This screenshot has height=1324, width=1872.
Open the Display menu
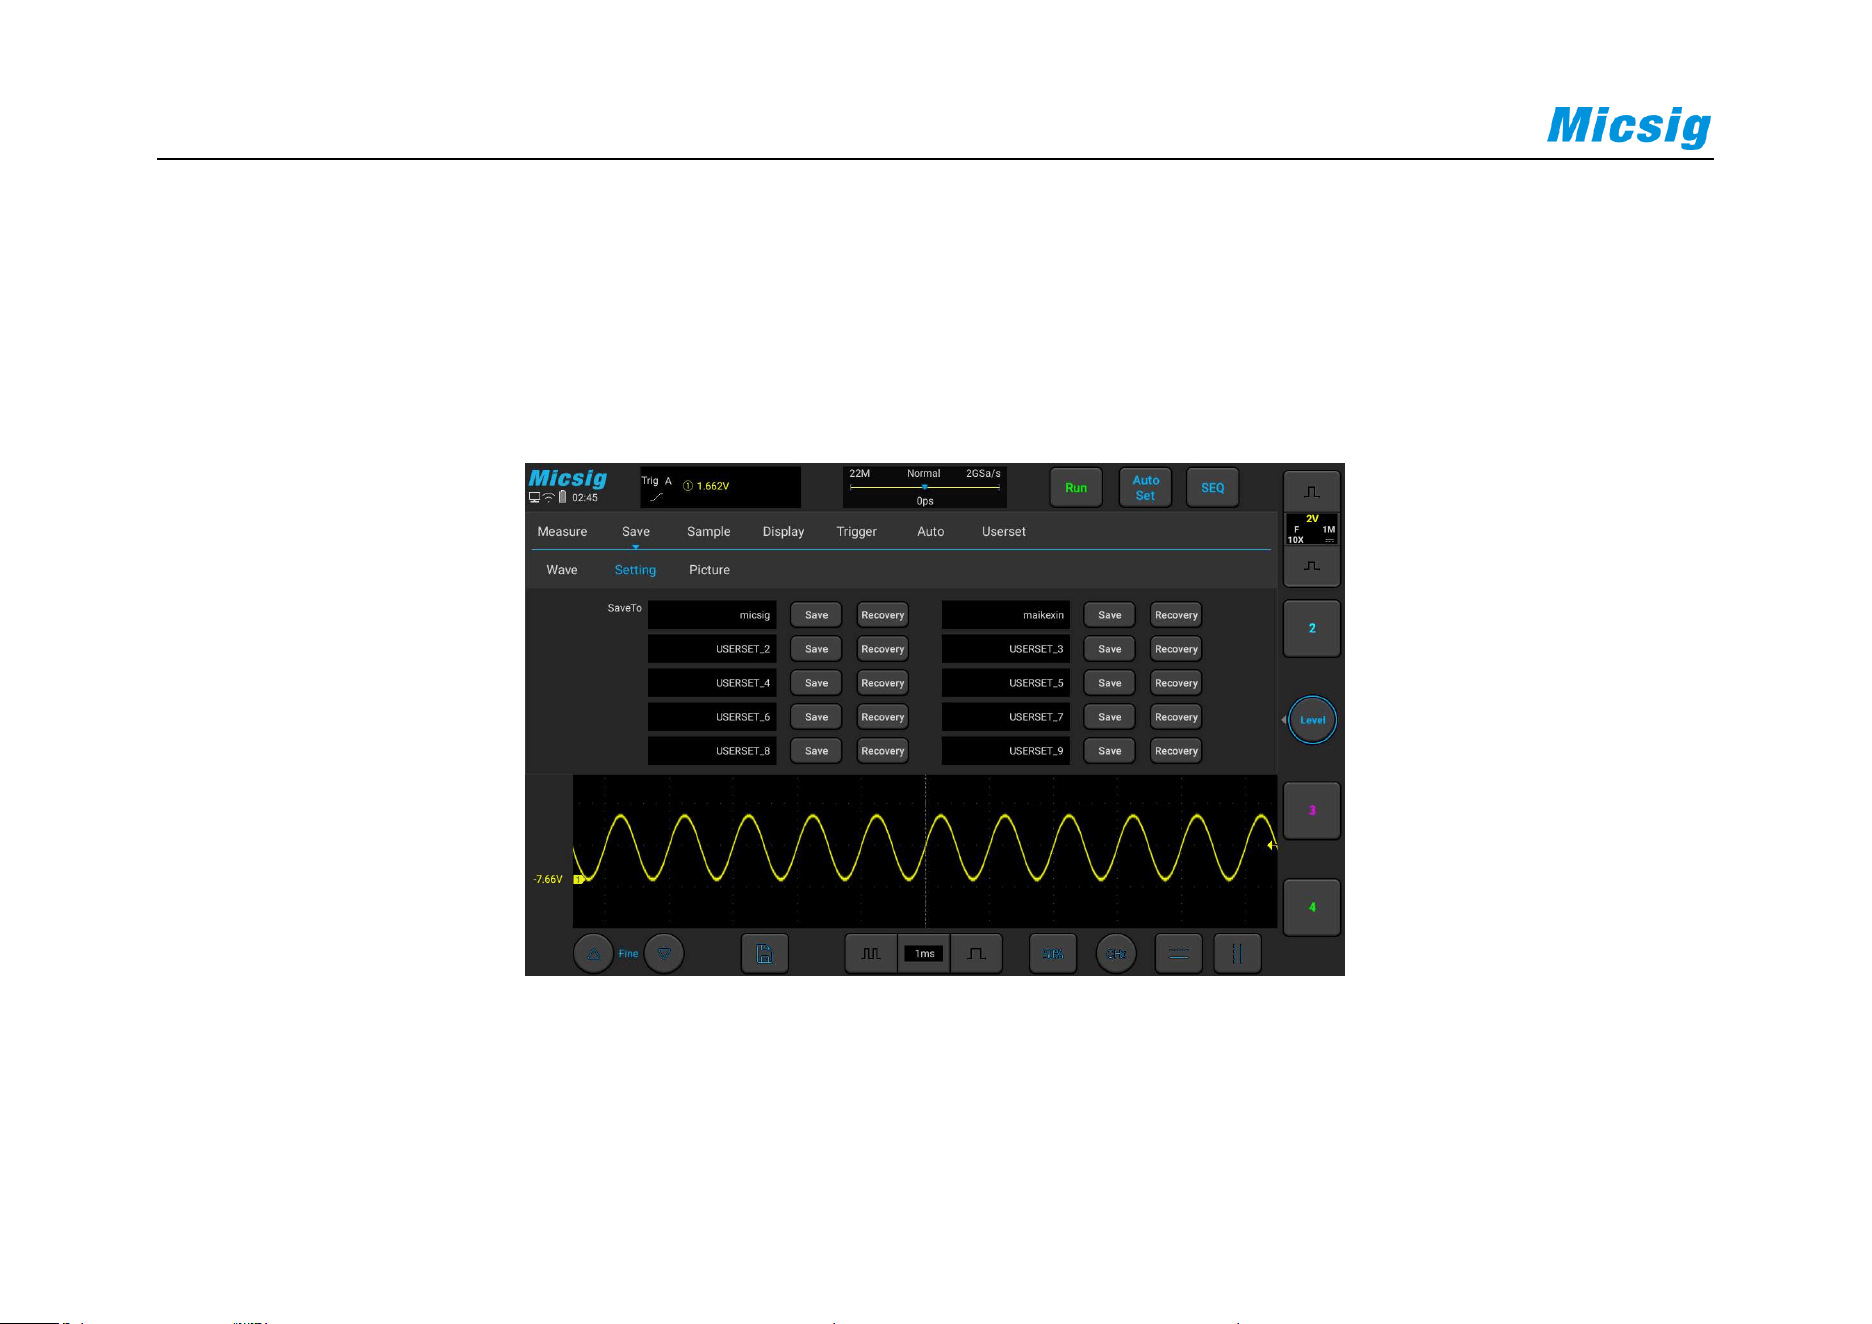click(x=783, y=532)
